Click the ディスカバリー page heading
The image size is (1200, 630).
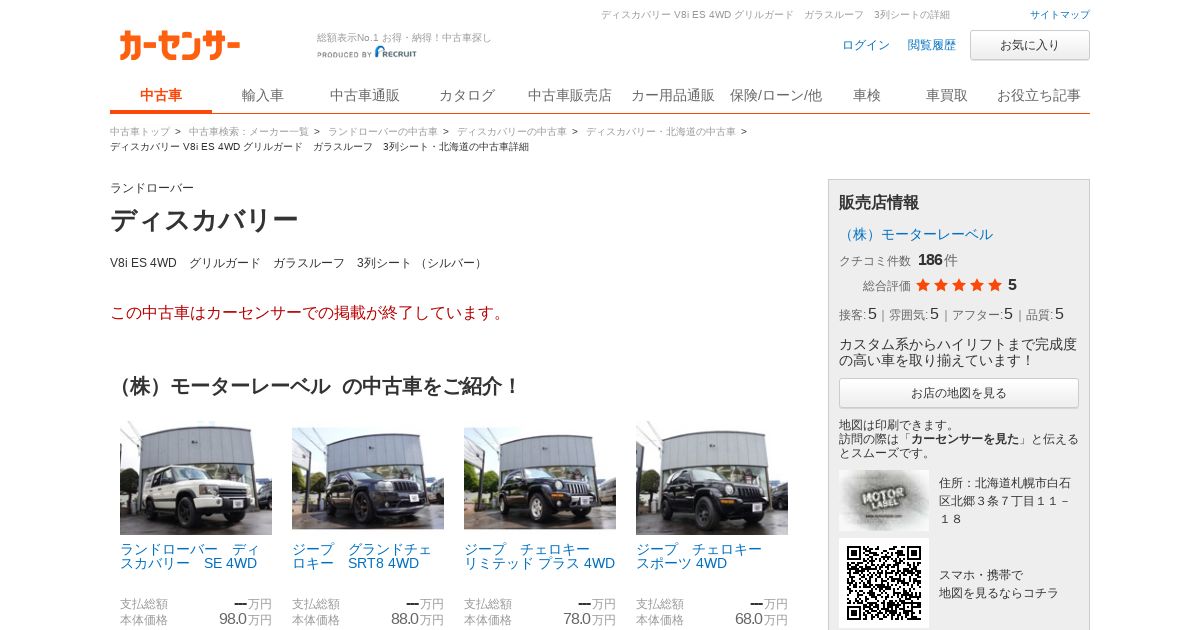tap(204, 220)
